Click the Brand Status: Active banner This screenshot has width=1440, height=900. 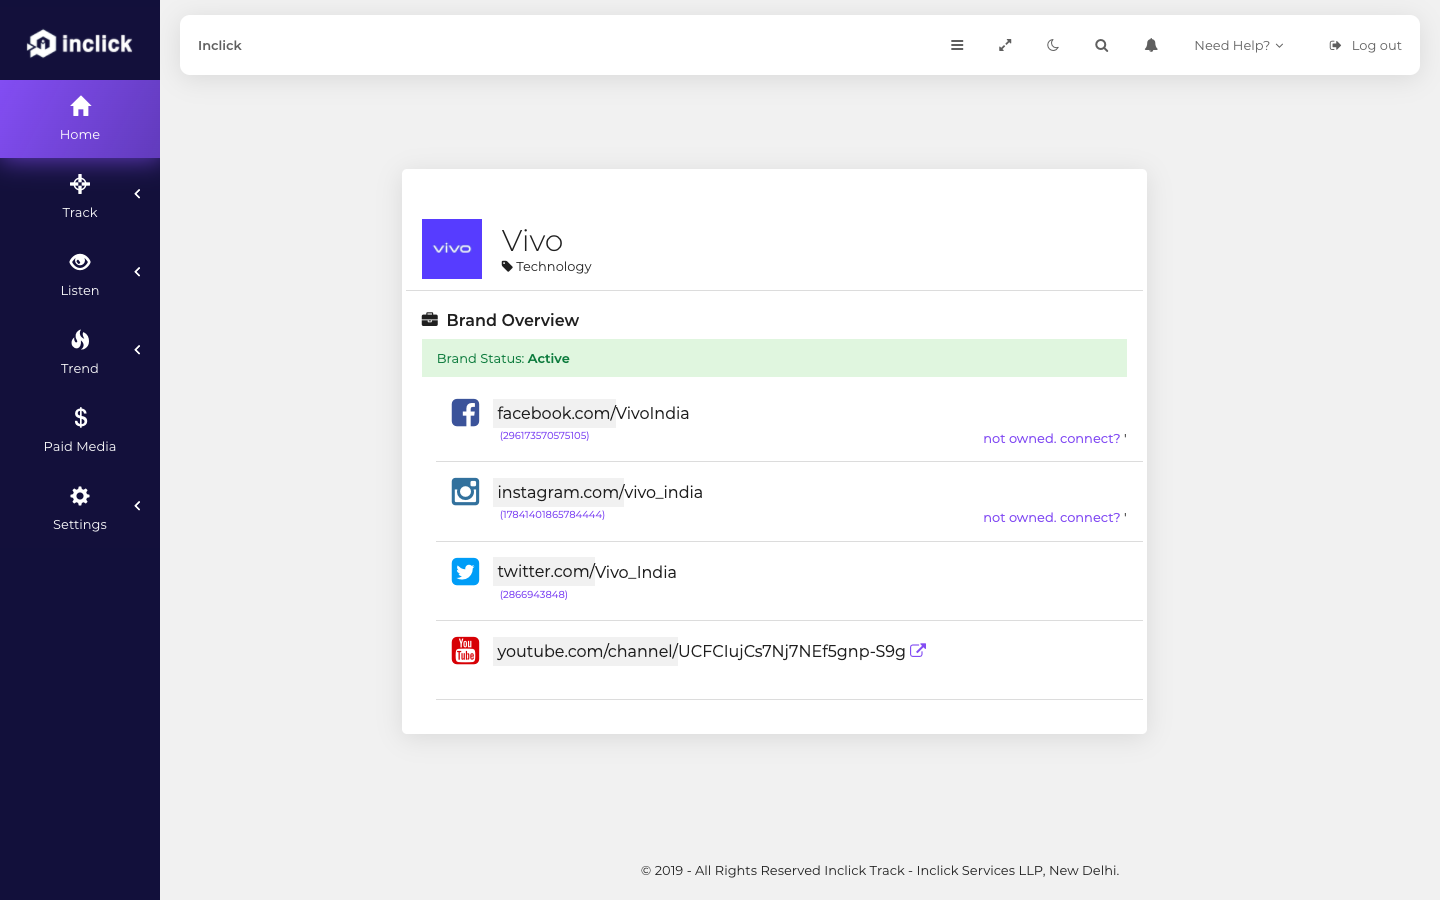(774, 358)
